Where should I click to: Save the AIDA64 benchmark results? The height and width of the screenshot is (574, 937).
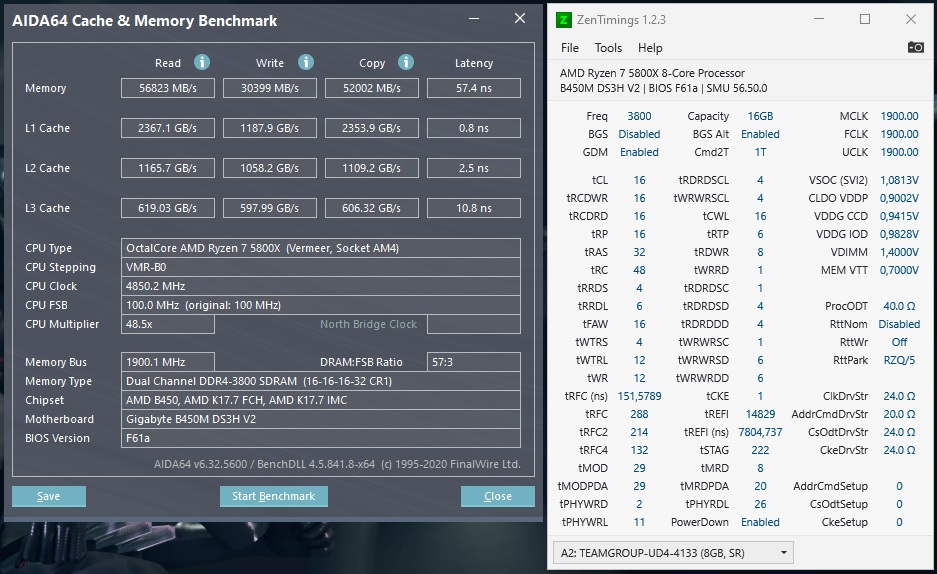pos(48,496)
